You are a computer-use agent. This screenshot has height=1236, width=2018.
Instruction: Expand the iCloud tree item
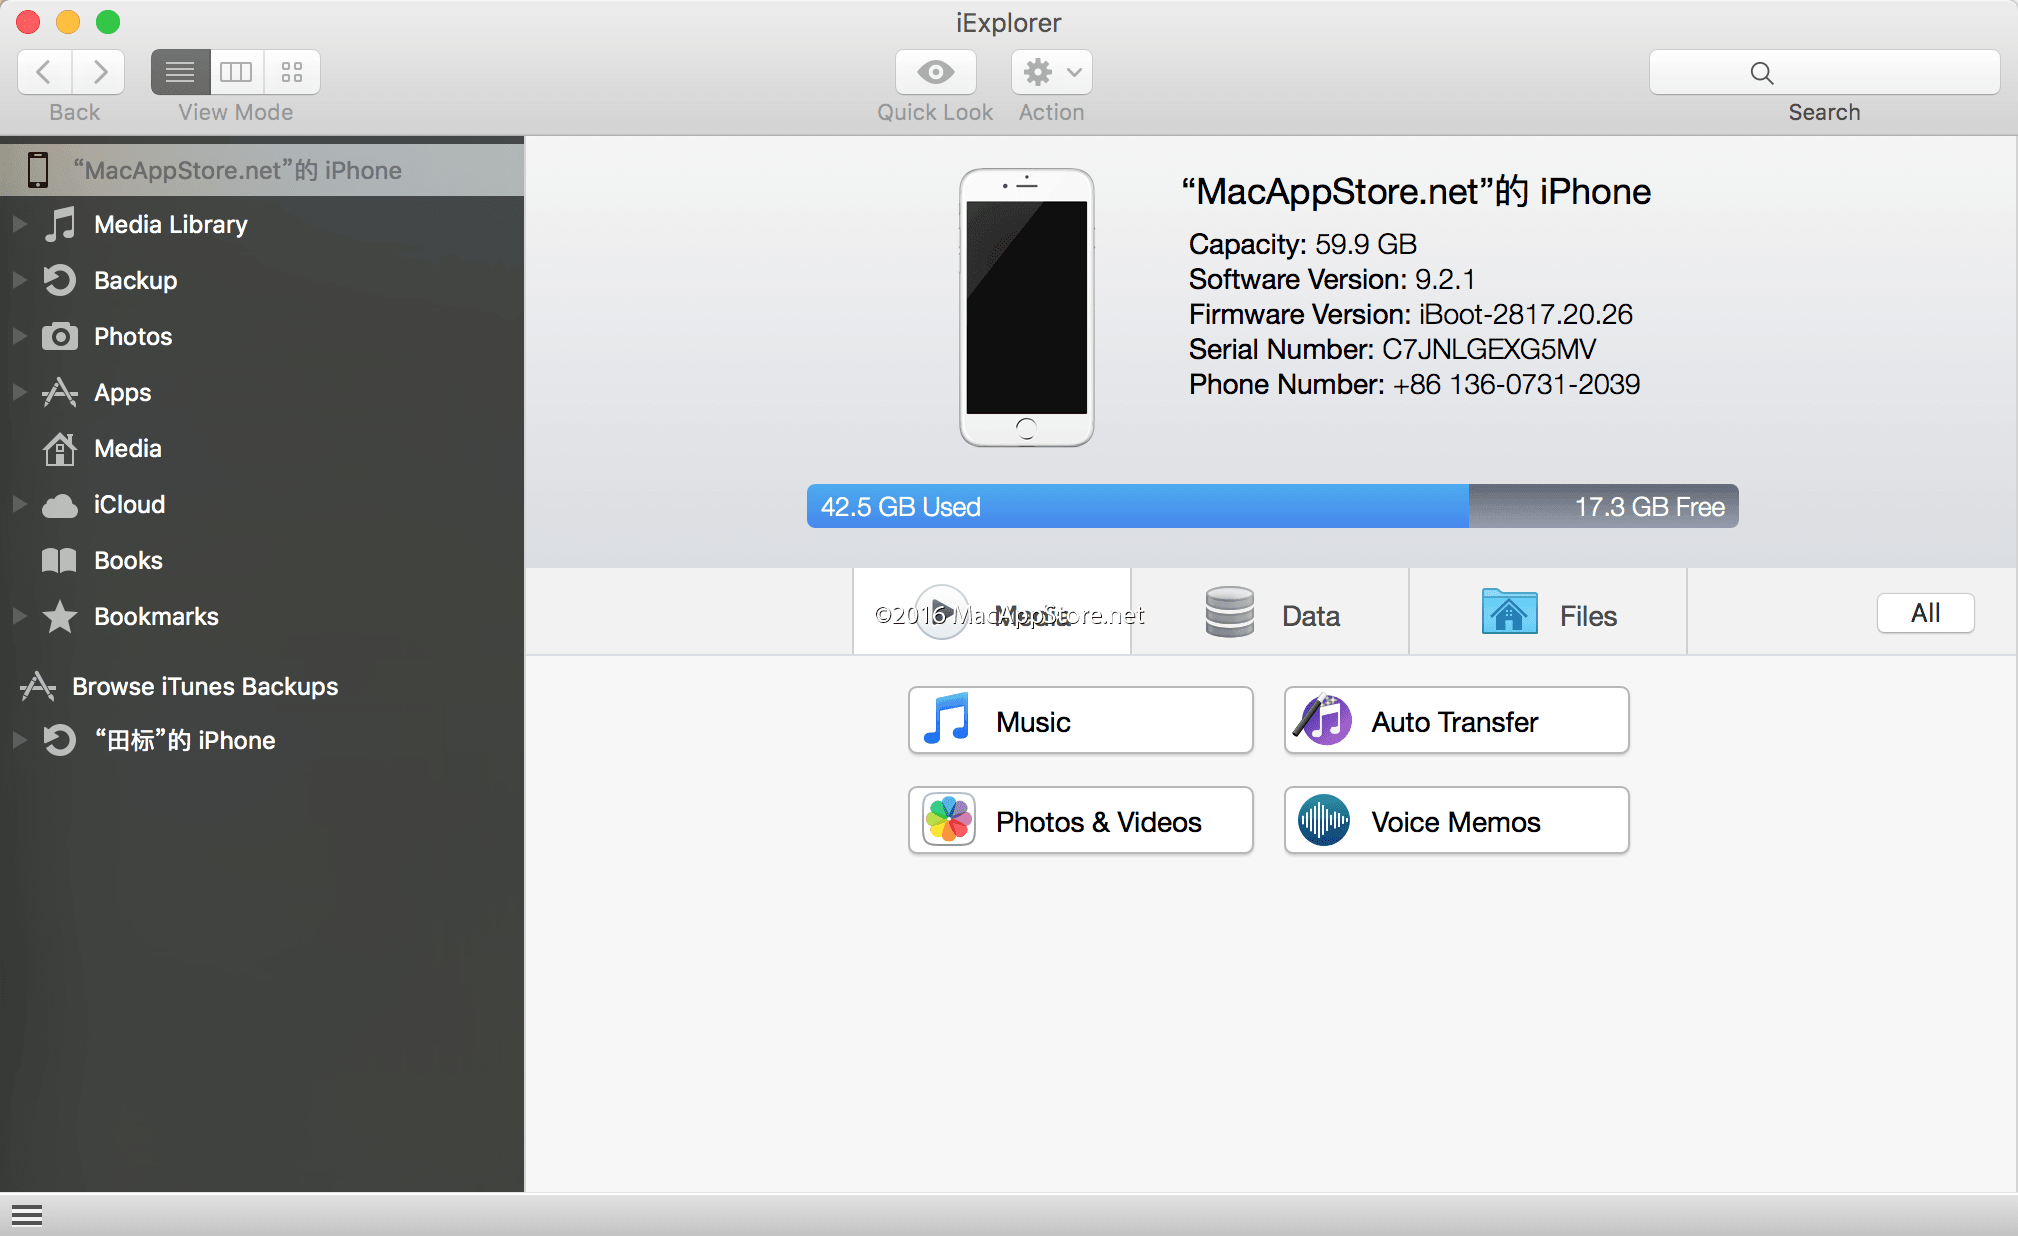point(19,504)
